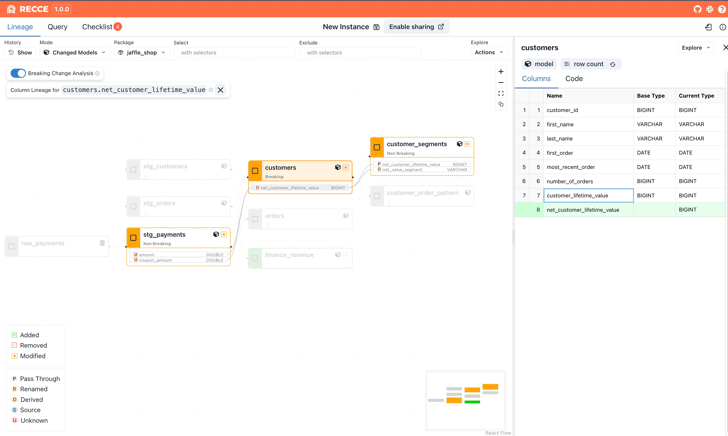Click info icon beside column lineage name
The image size is (728, 436).
click(211, 90)
